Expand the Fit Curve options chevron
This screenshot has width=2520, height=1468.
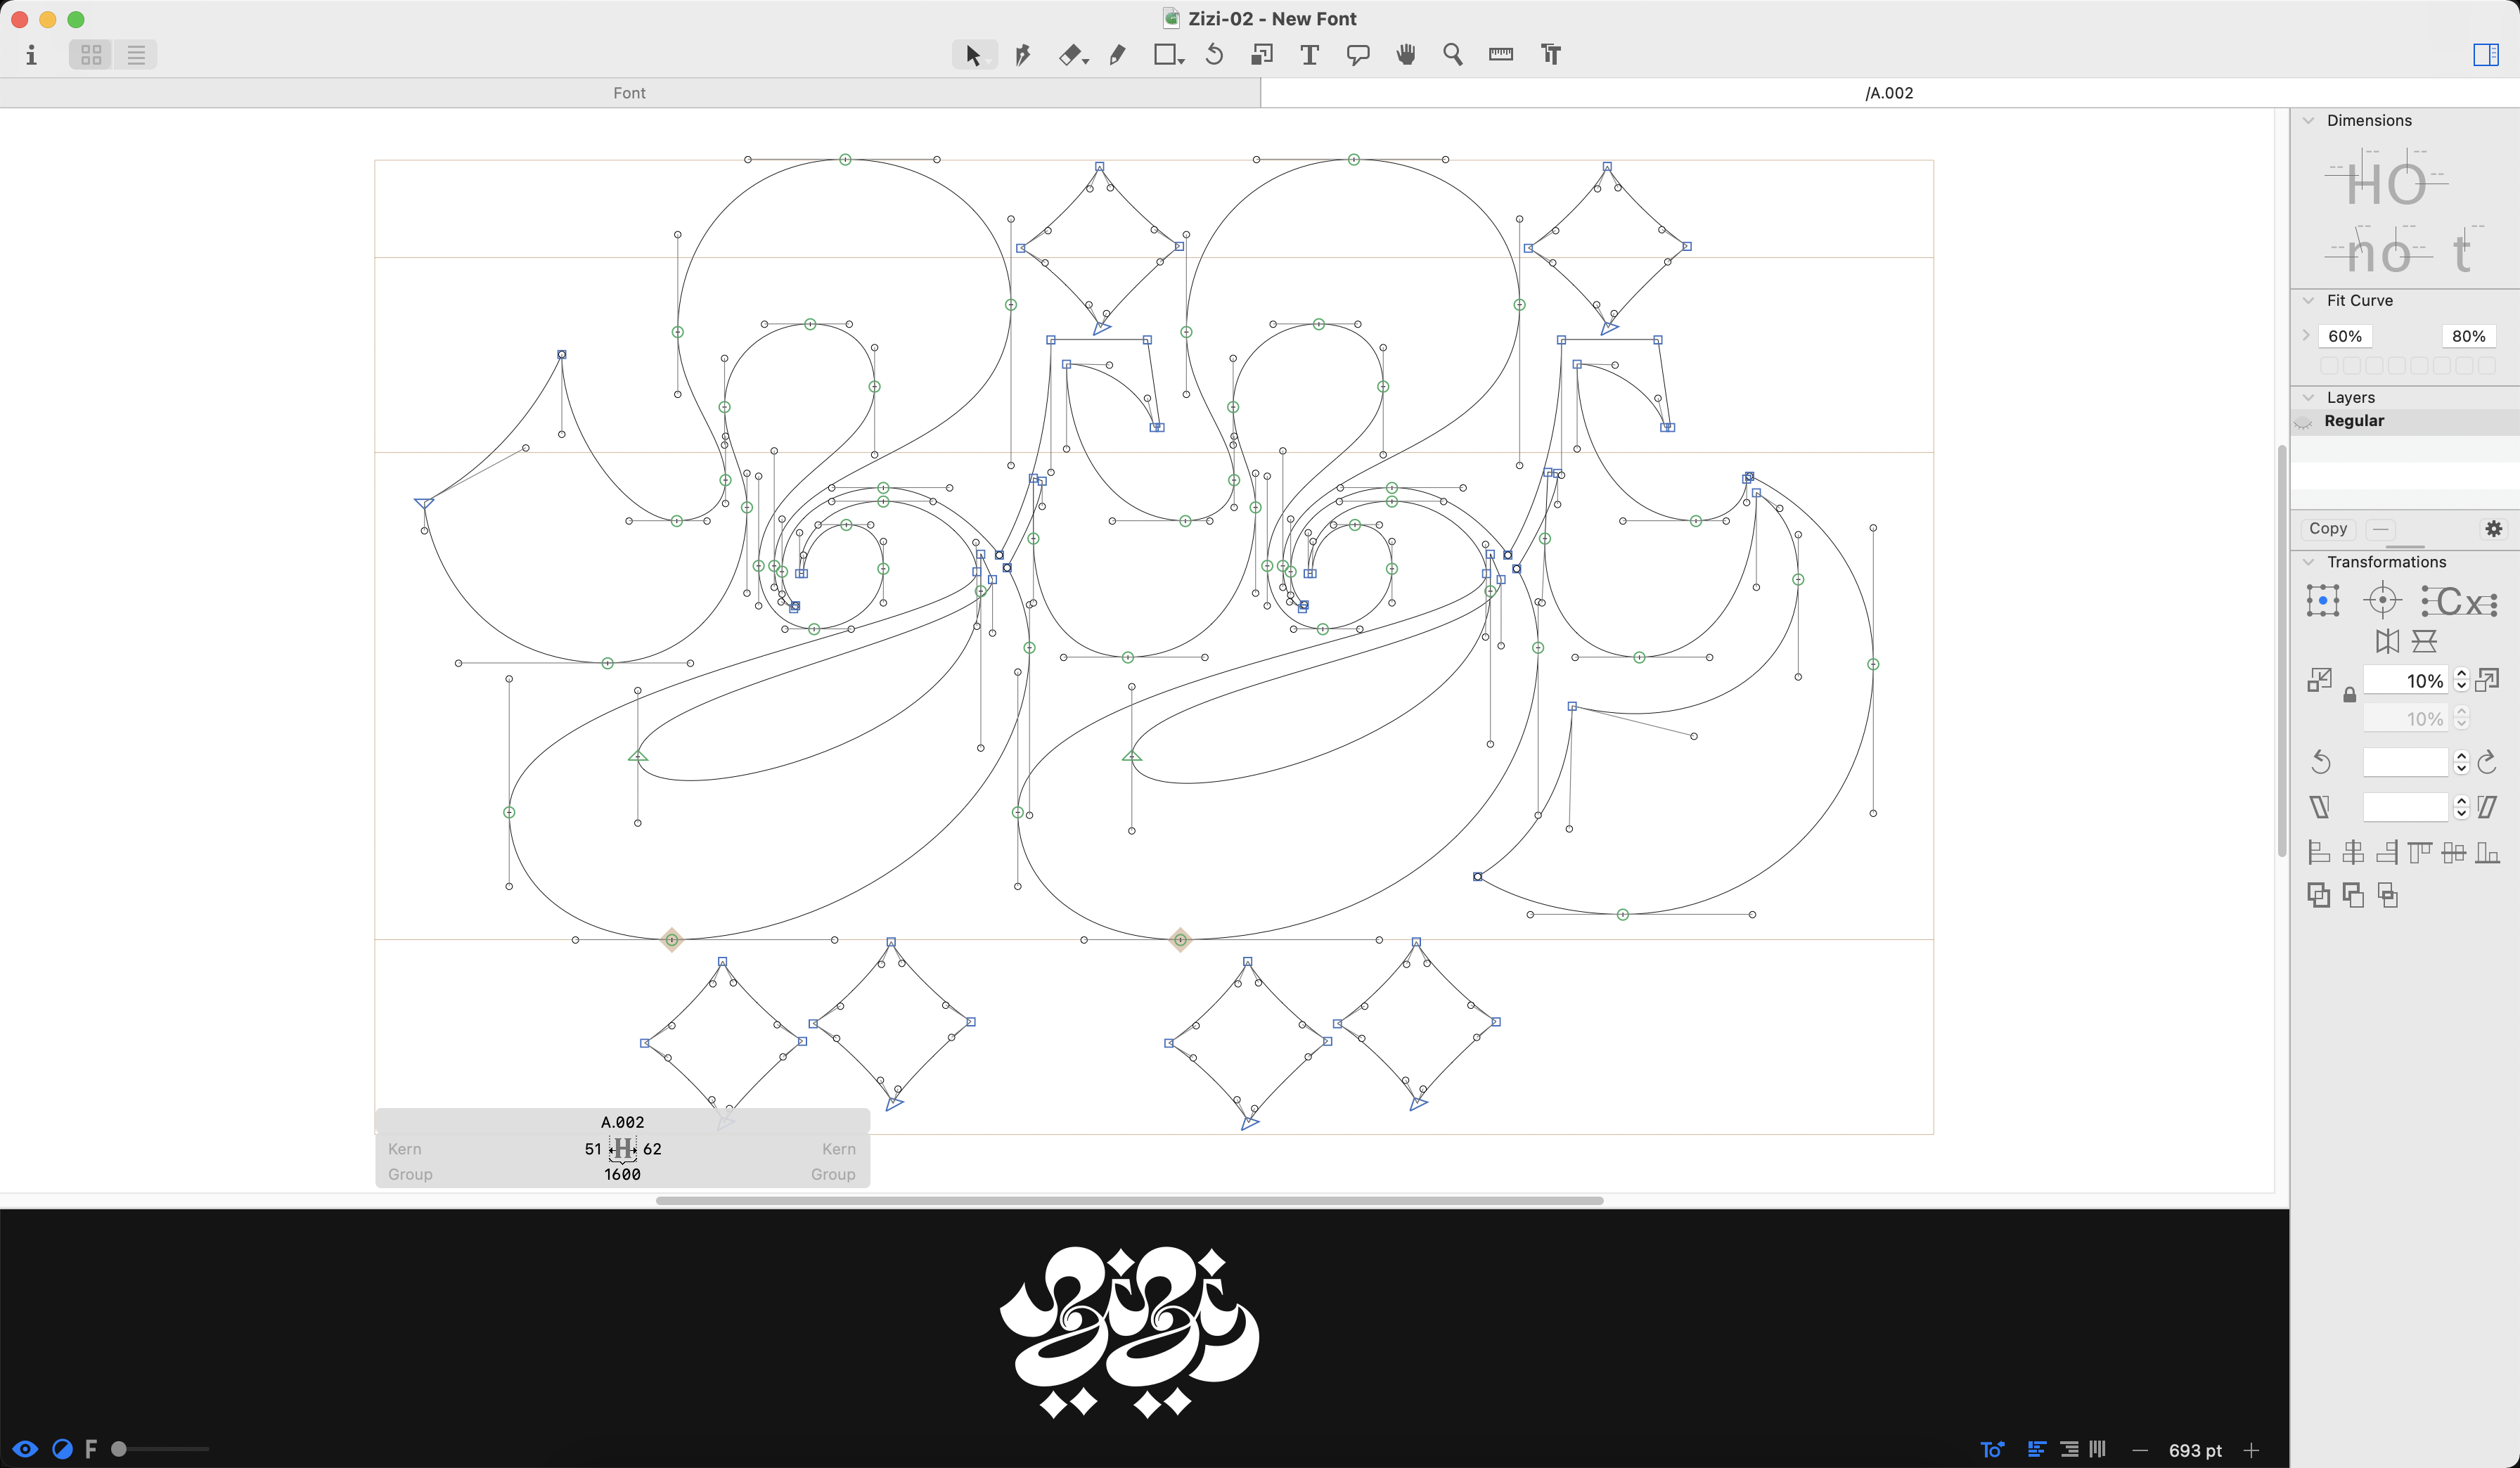pyautogui.click(x=2306, y=336)
